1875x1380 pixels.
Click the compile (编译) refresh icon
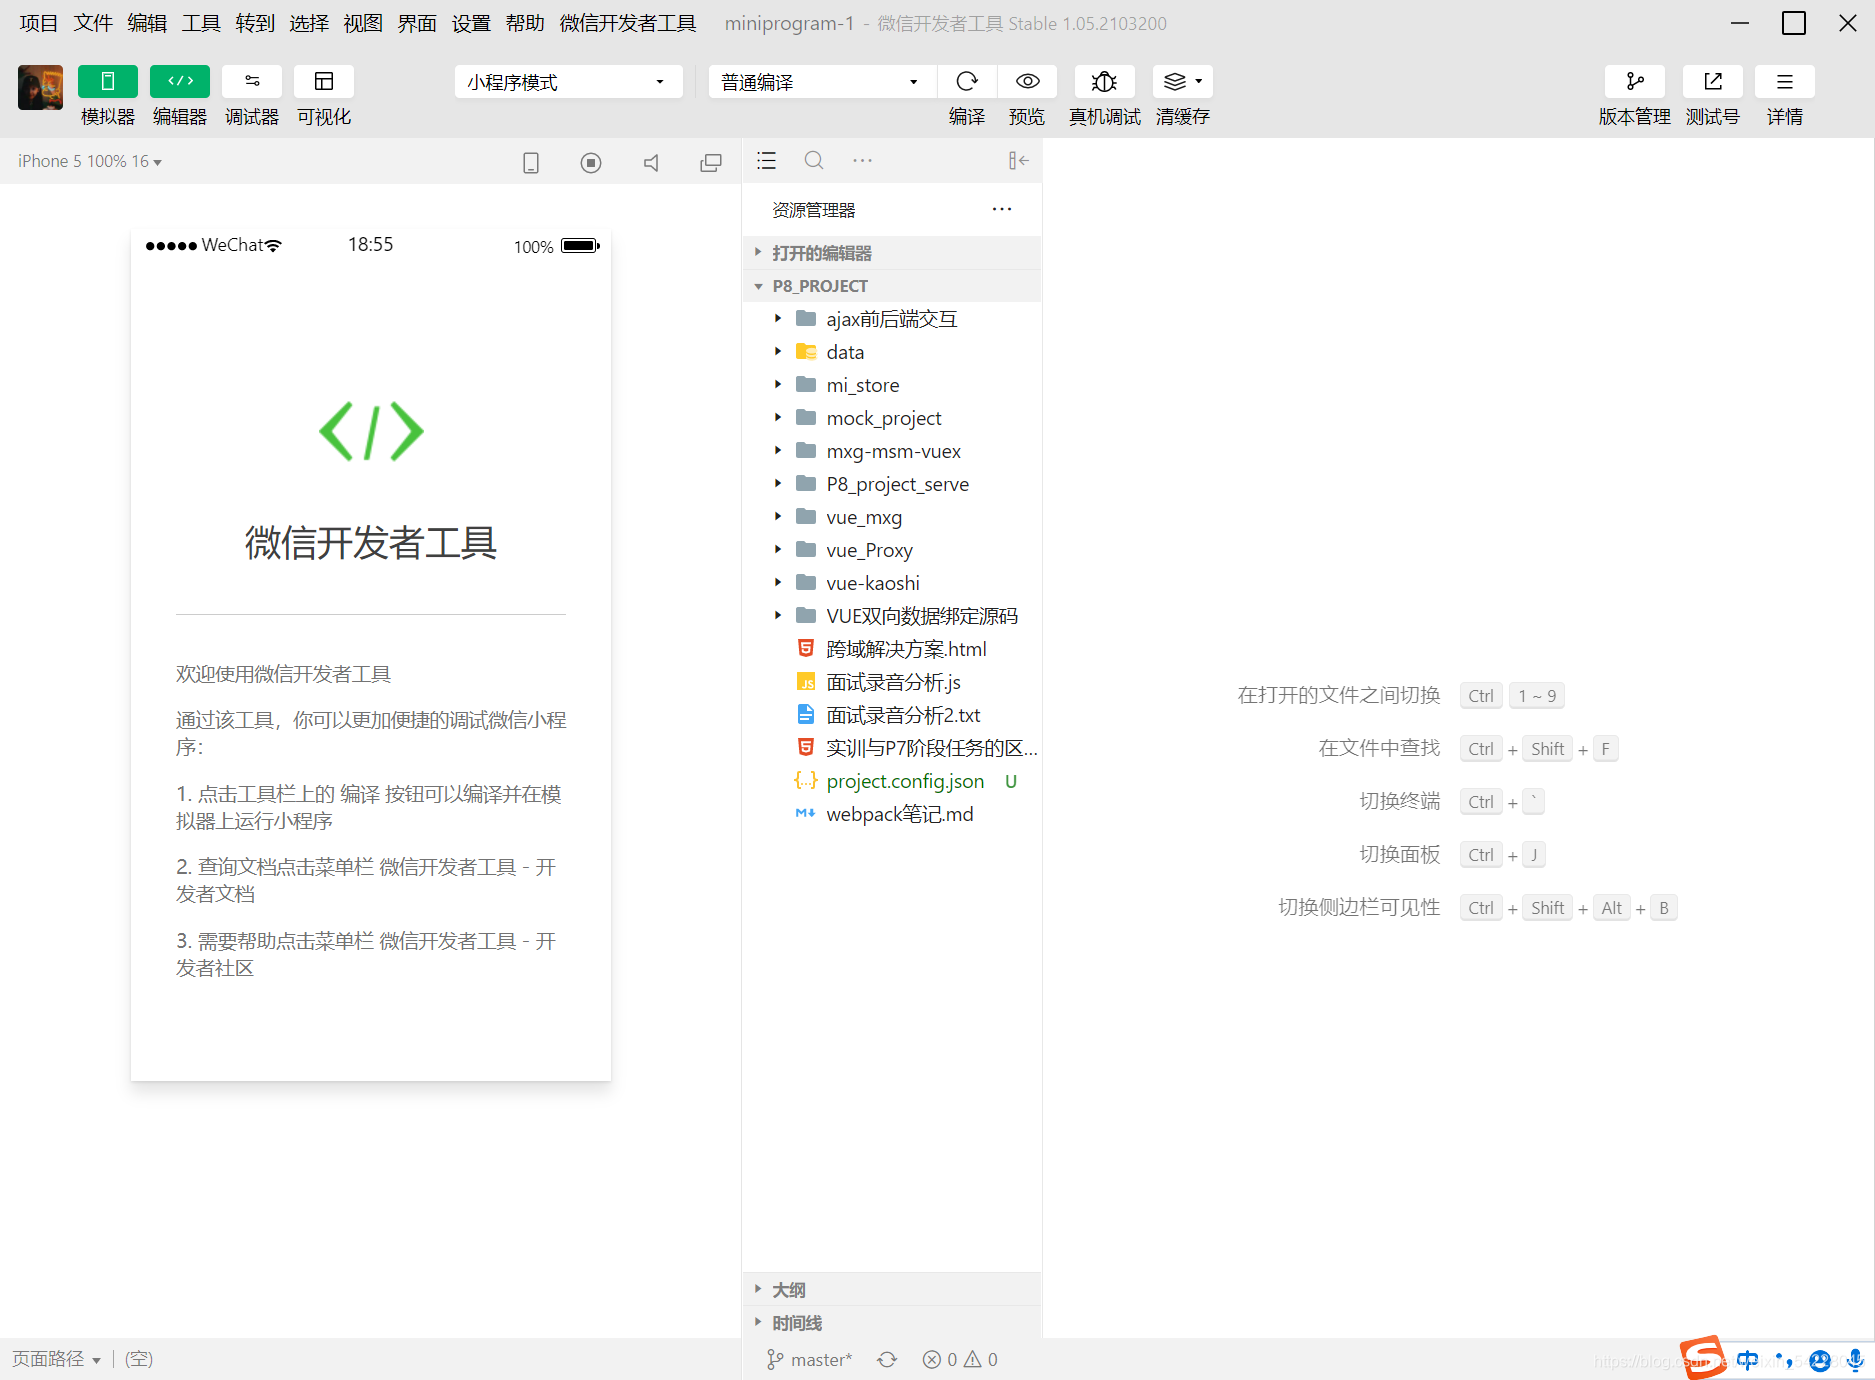[x=967, y=81]
